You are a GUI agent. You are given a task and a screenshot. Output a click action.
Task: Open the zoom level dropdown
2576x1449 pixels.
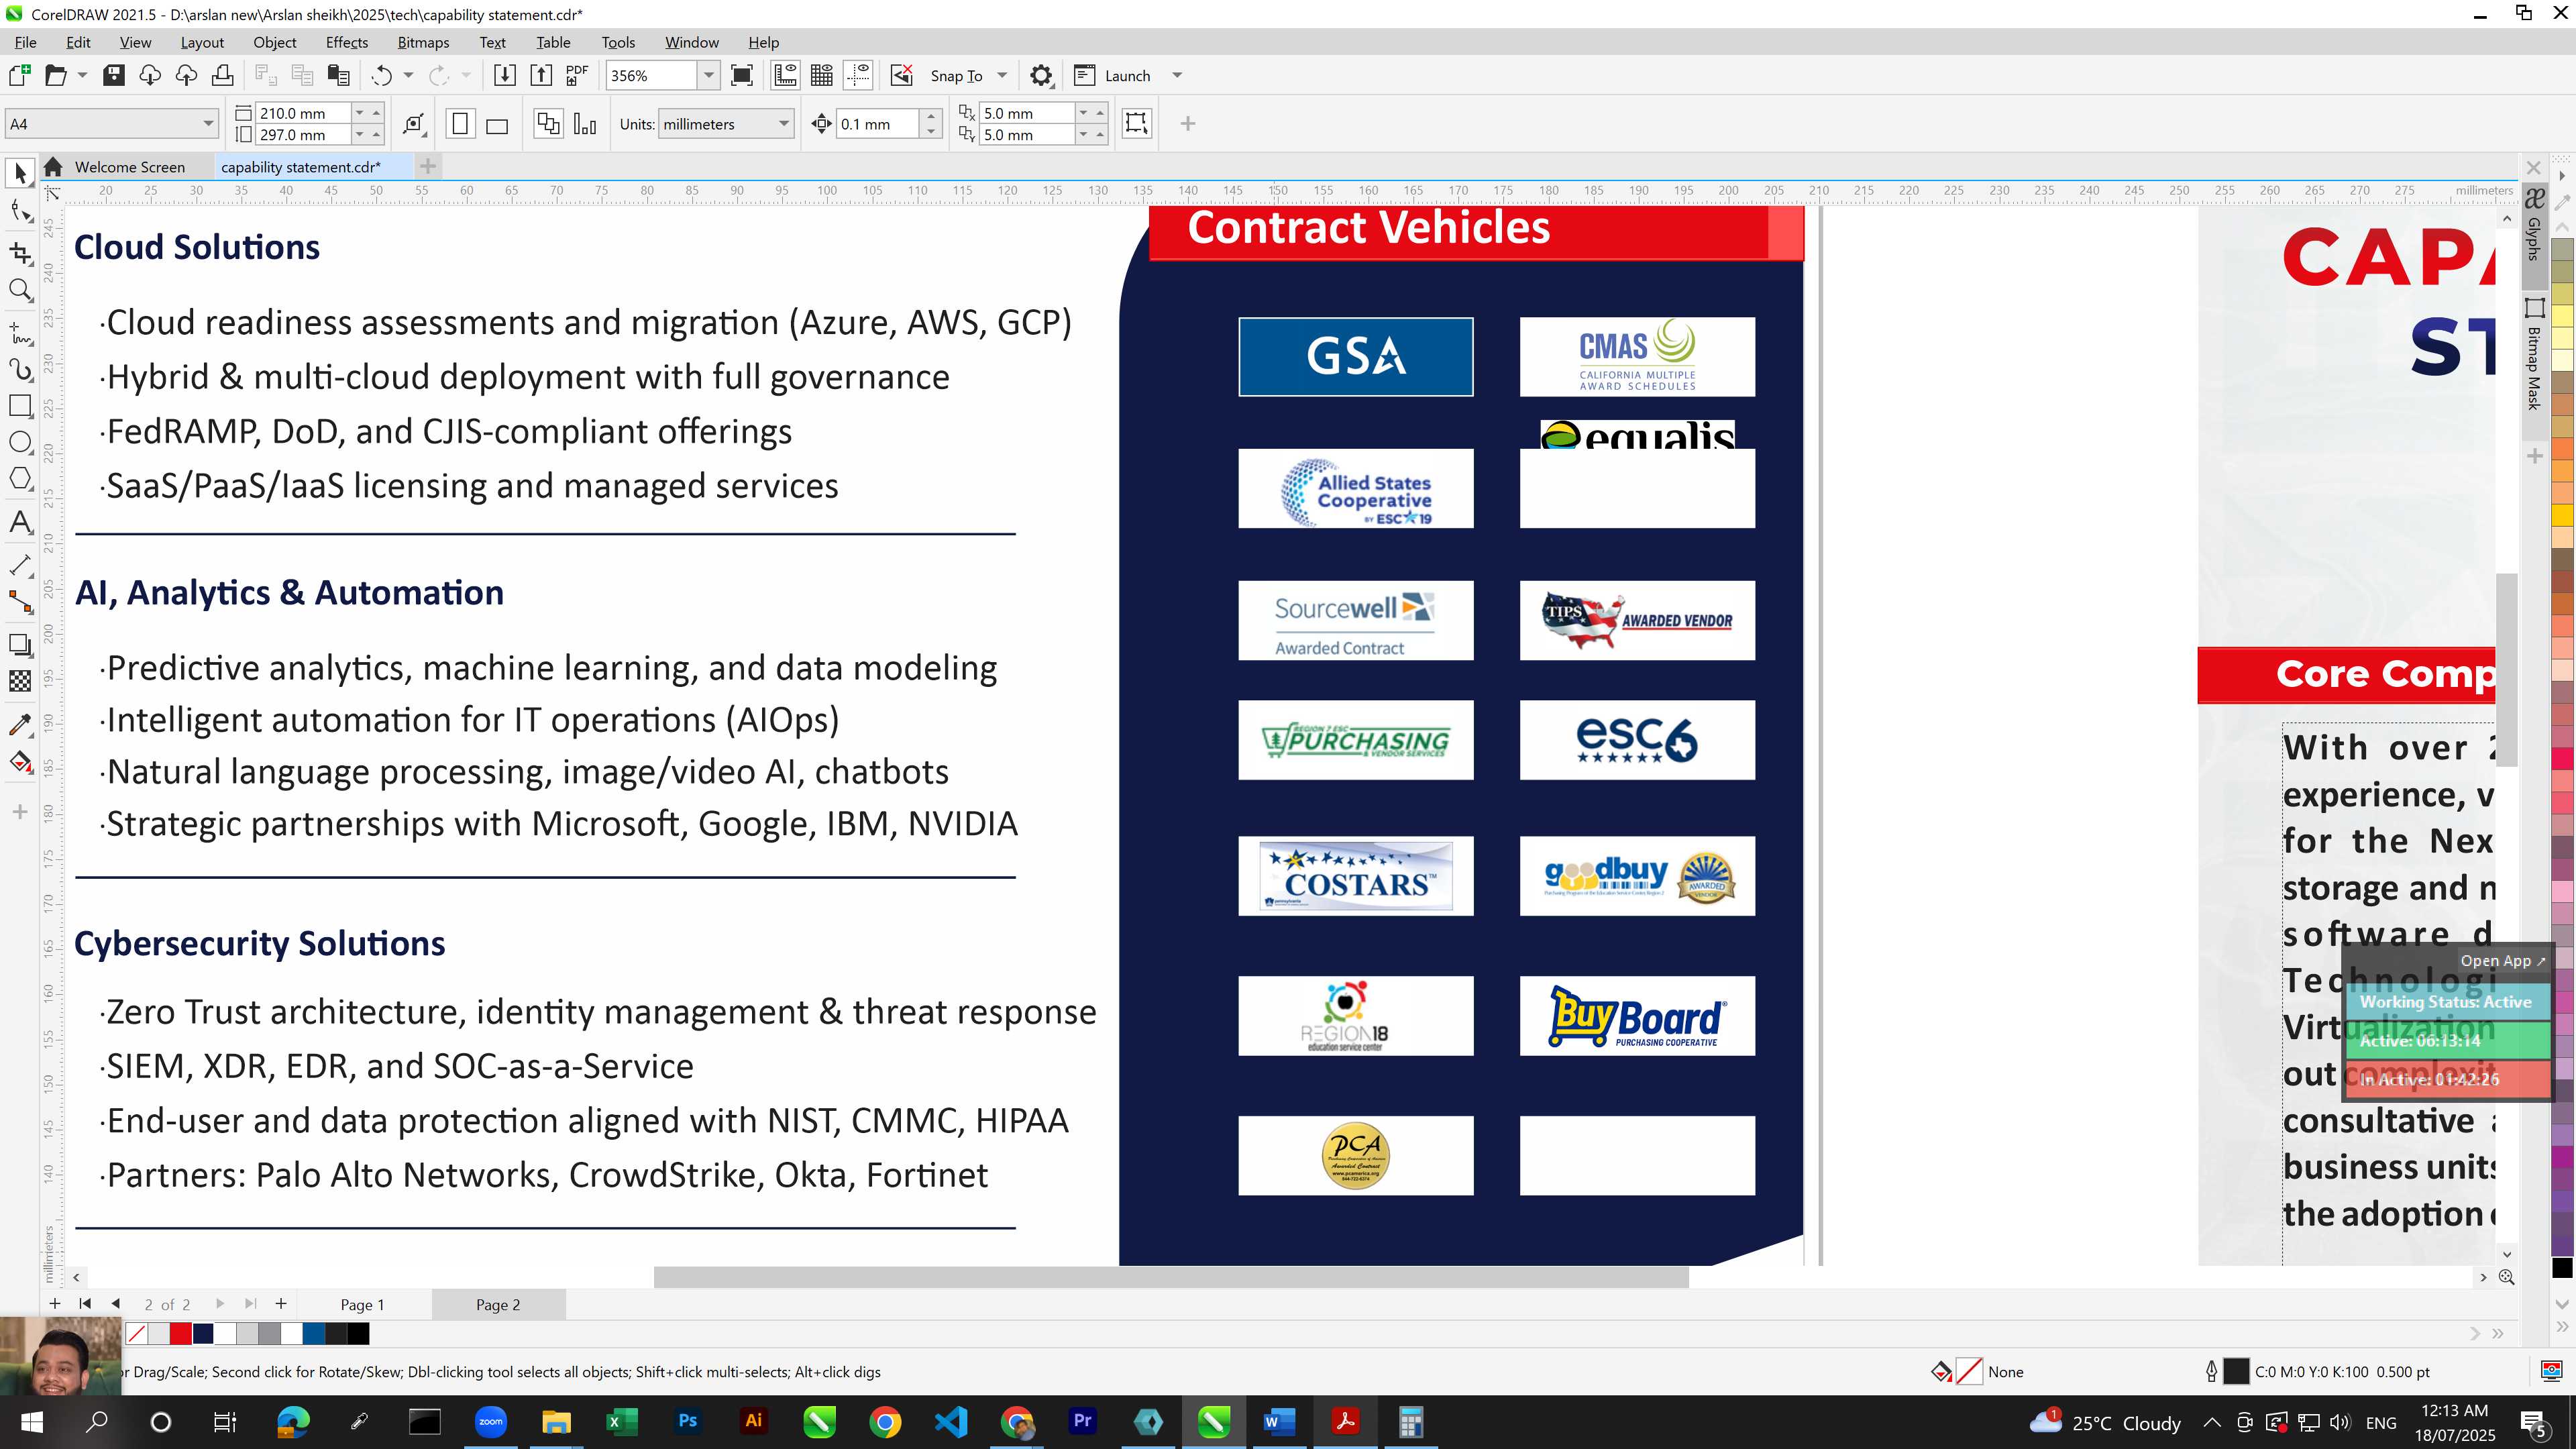click(x=708, y=75)
